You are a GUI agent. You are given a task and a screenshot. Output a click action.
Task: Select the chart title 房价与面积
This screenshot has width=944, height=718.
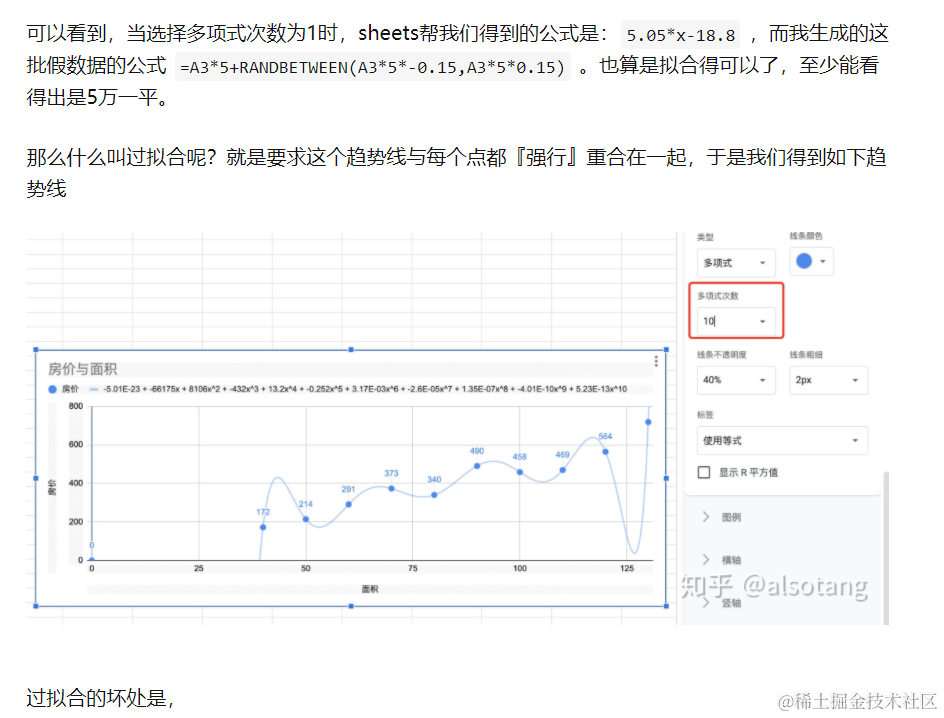[82, 369]
